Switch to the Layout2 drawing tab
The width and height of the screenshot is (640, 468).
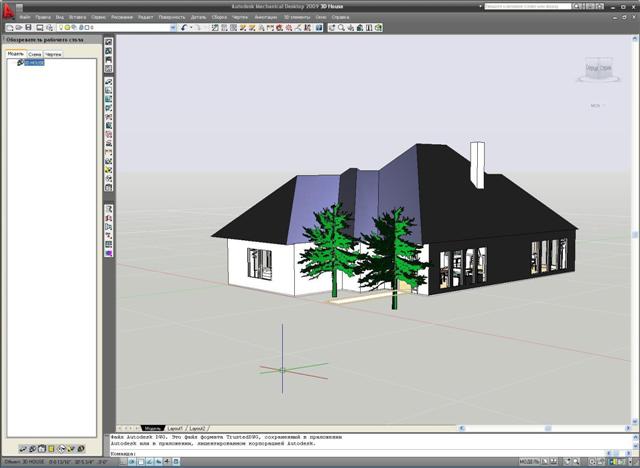click(x=198, y=428)
